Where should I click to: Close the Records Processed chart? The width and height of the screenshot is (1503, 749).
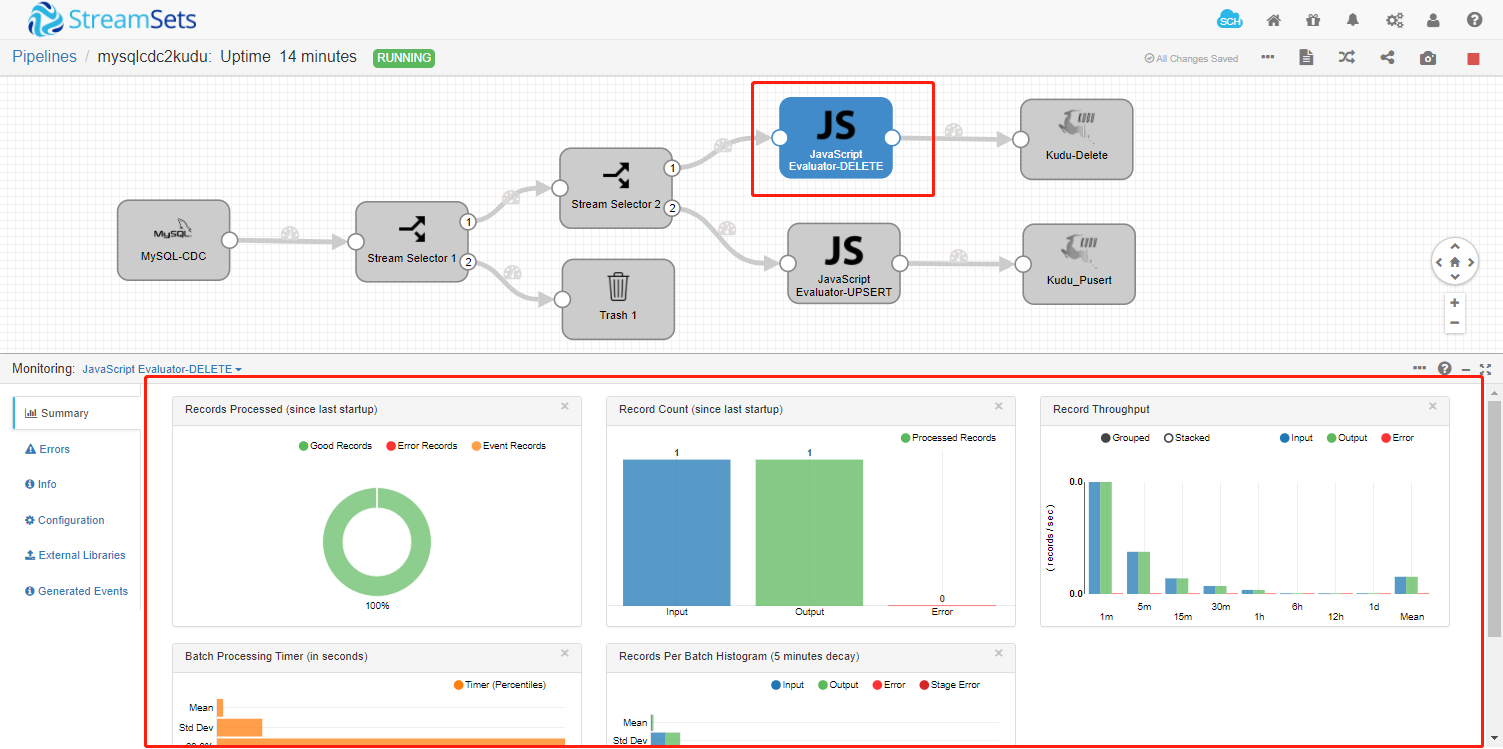pyautogui.click(x=565, y=406)
